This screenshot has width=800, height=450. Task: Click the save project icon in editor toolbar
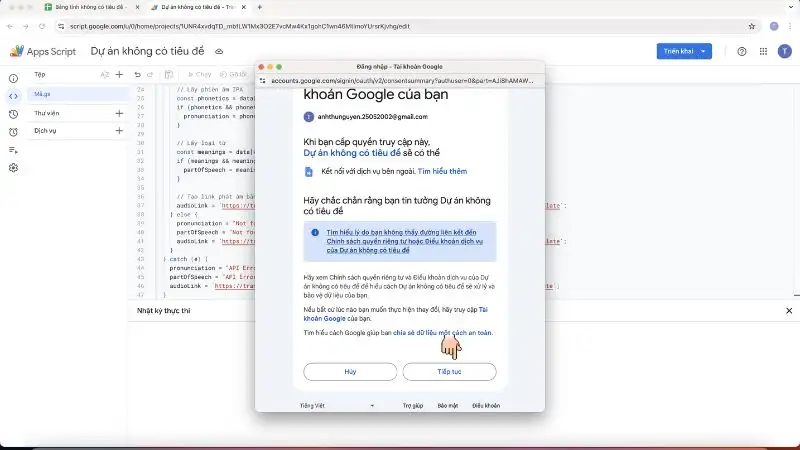169,74
